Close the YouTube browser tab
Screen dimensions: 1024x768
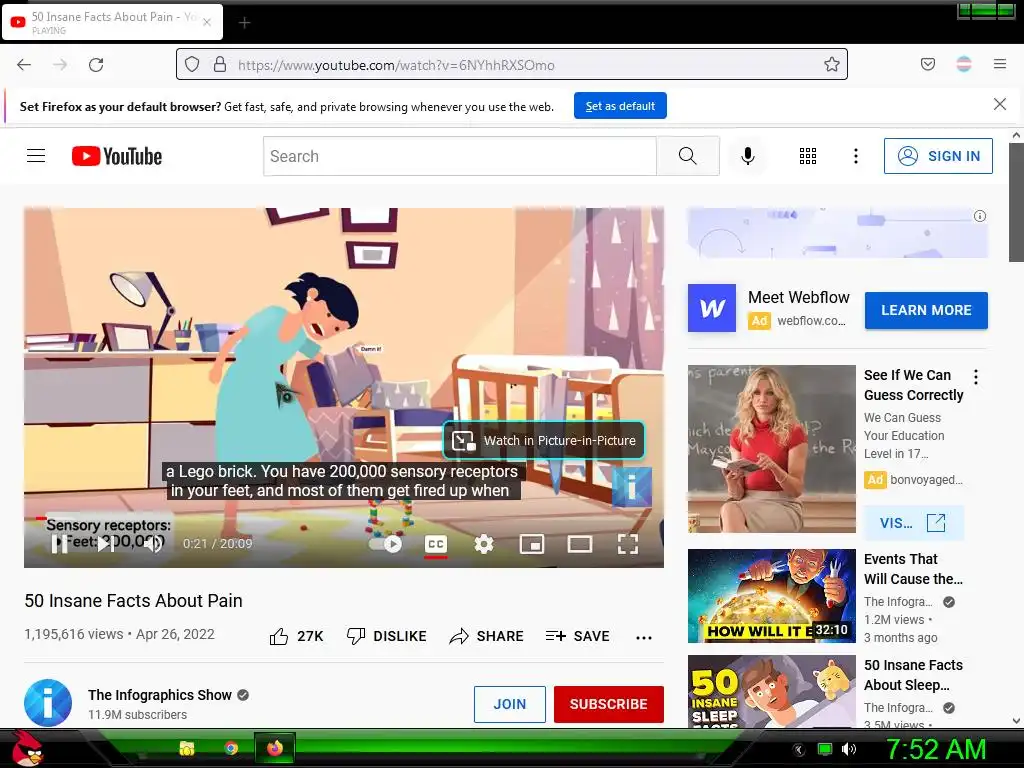coord(207,22)
